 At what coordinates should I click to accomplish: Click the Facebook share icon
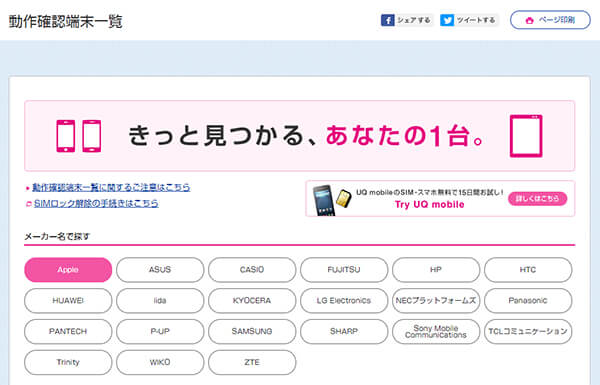388,20
